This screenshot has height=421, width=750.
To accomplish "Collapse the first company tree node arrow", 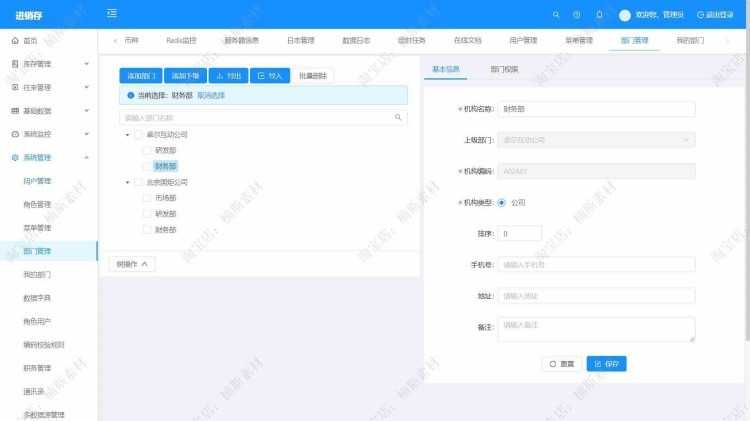I will (x=127, y=135).
